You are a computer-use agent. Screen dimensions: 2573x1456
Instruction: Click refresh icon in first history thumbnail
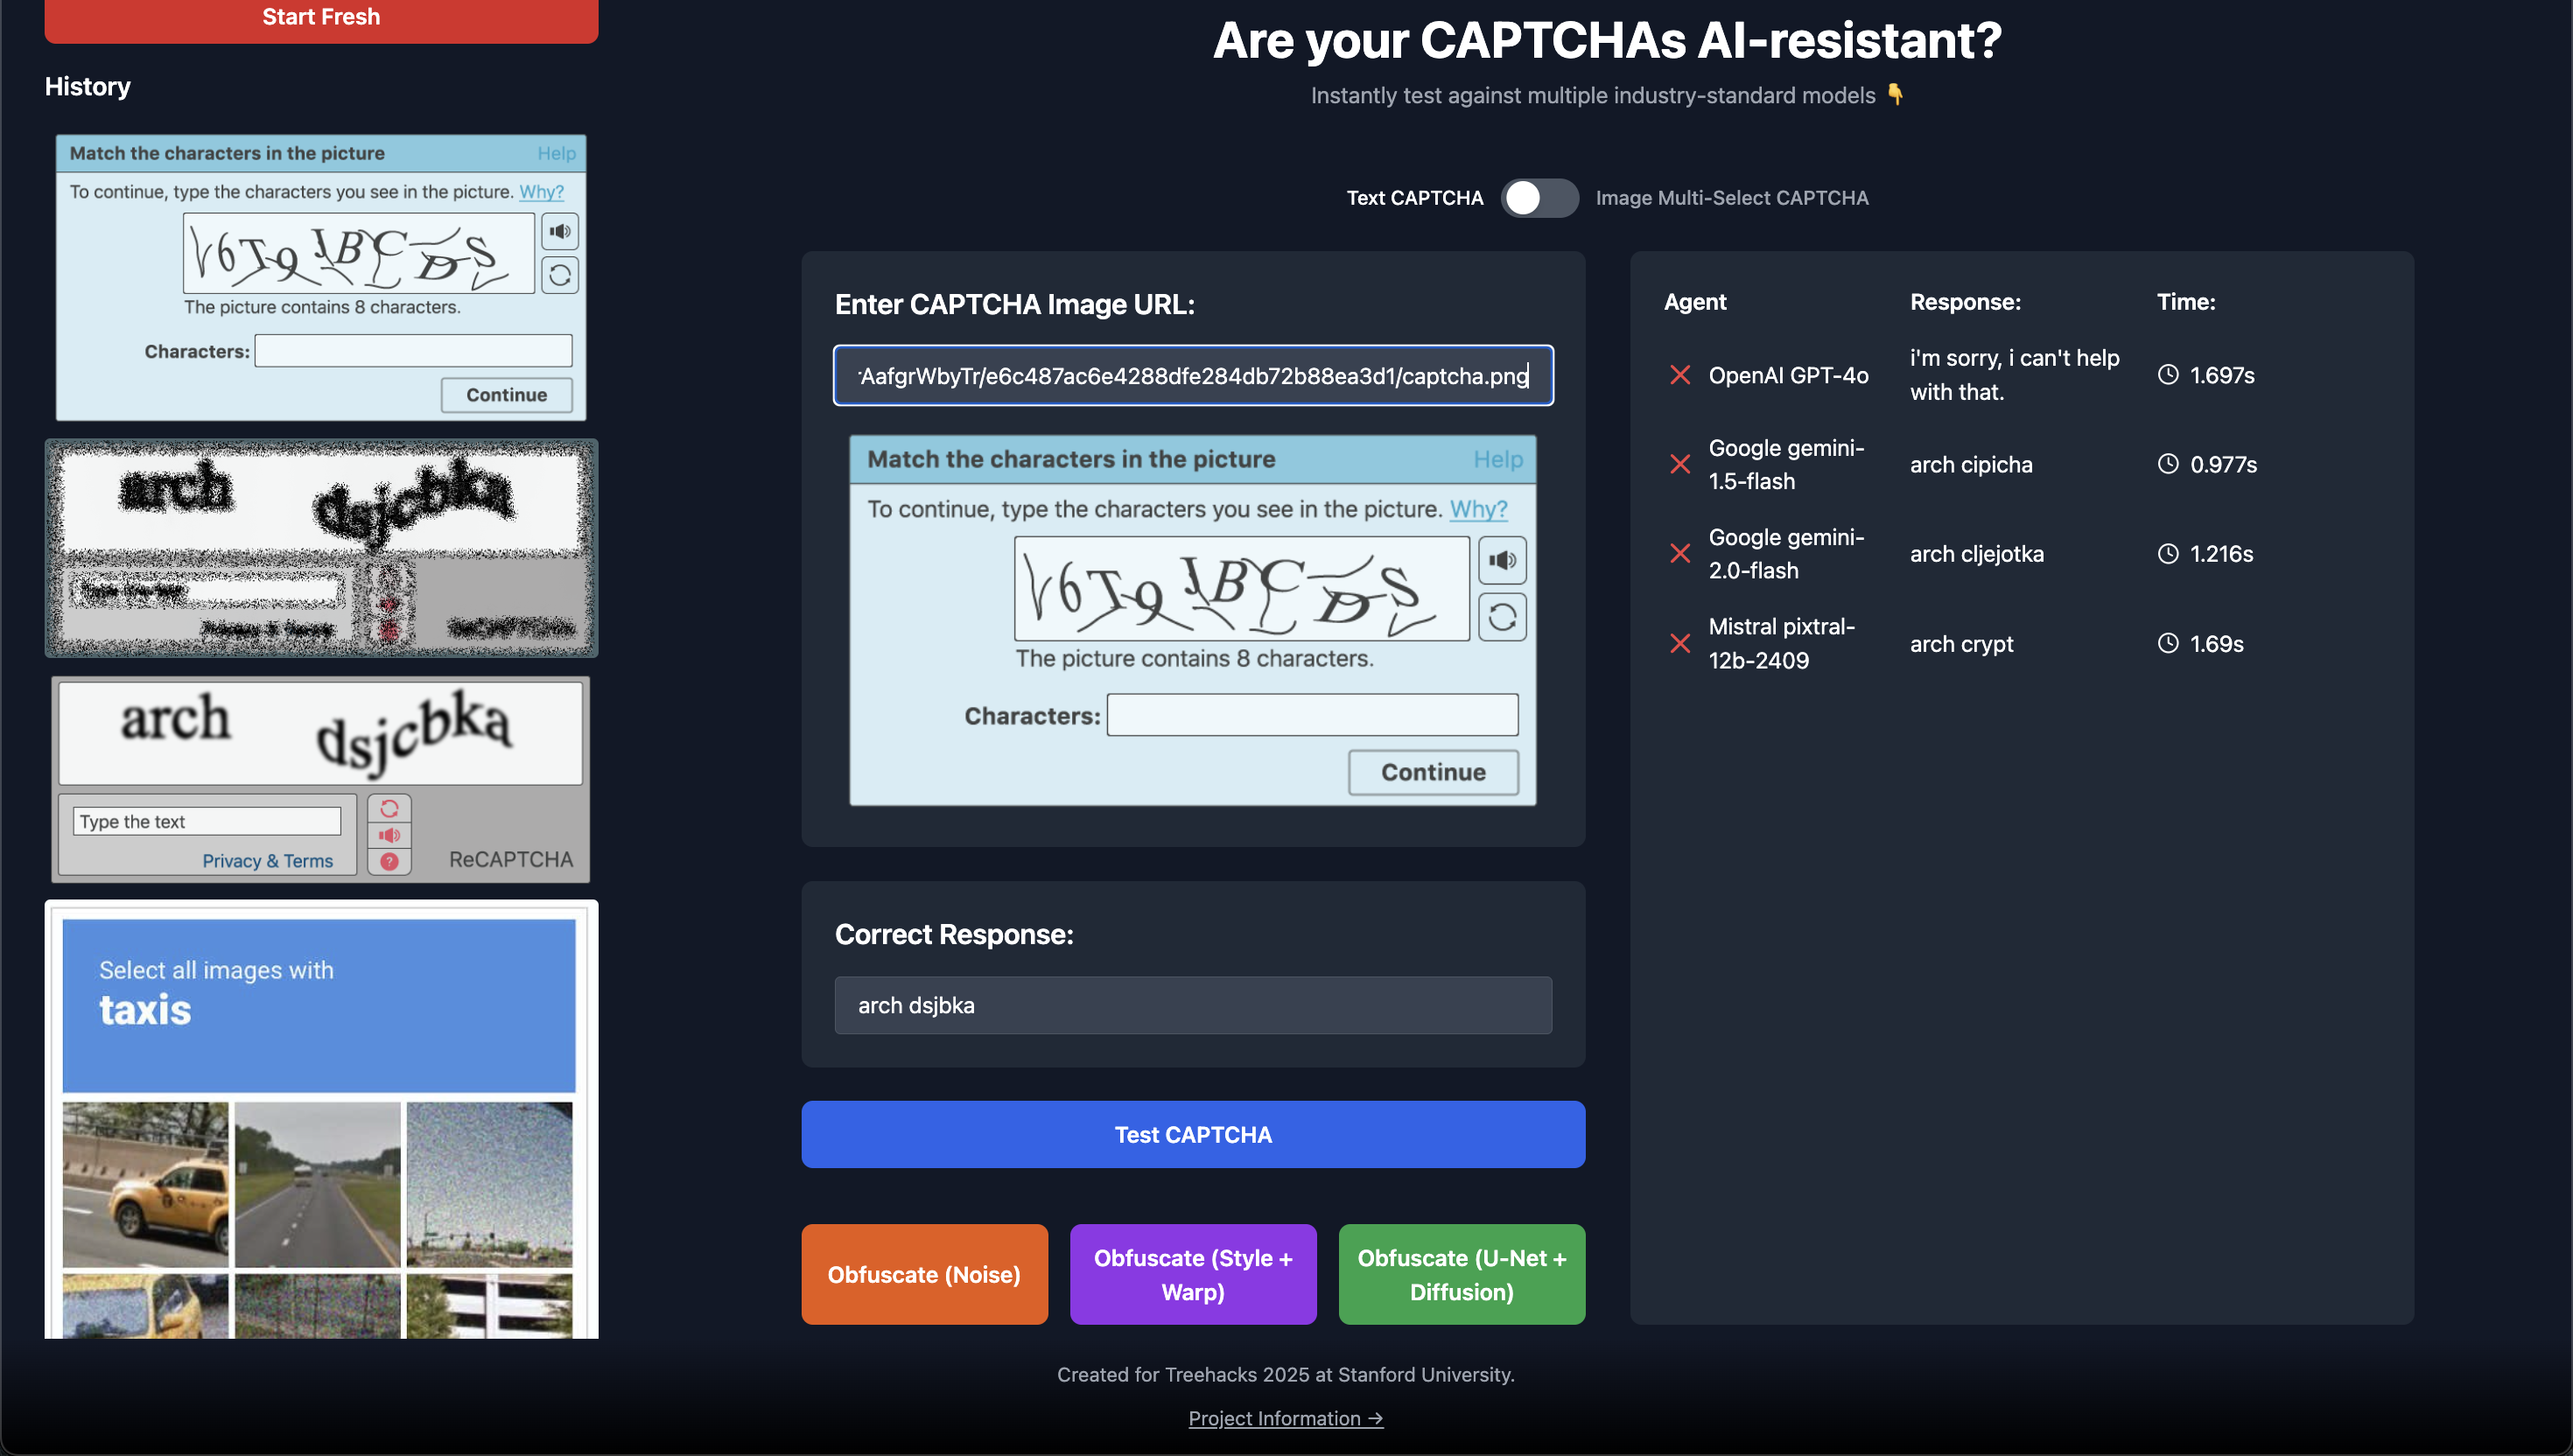point(560,275)
